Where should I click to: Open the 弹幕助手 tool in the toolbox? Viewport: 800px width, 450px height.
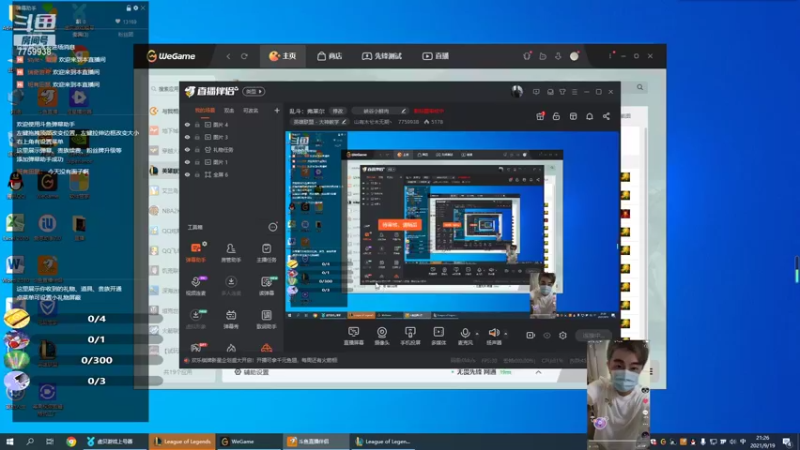(195, 253)
